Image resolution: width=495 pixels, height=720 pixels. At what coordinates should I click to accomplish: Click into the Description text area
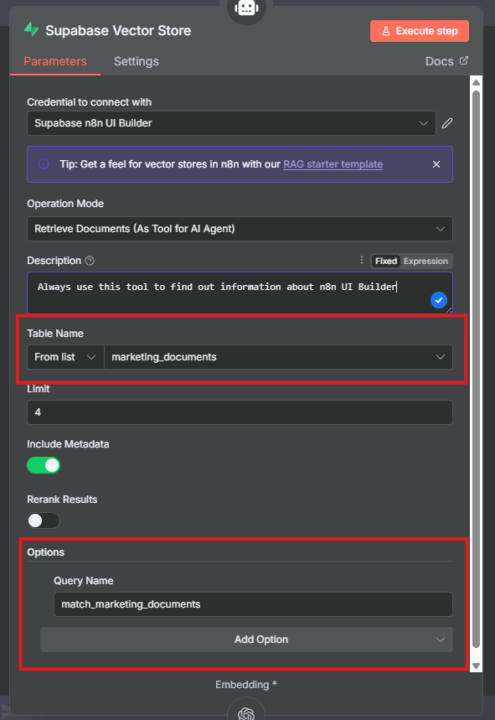point(240,292)
